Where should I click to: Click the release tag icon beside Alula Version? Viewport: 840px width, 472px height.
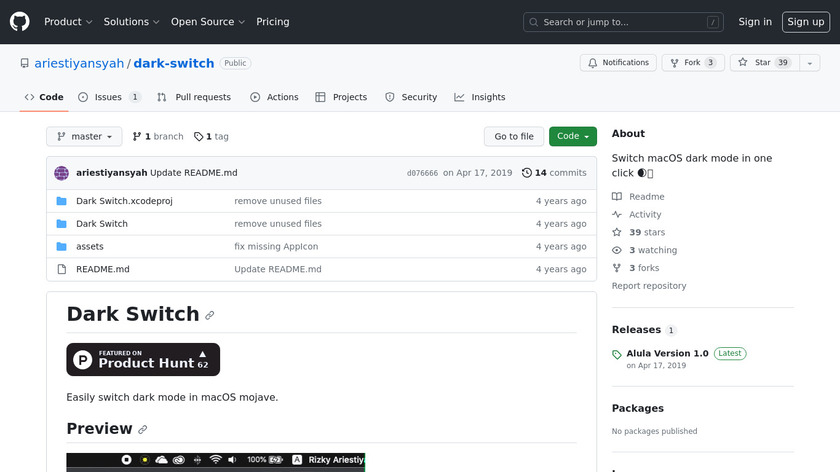617,355
